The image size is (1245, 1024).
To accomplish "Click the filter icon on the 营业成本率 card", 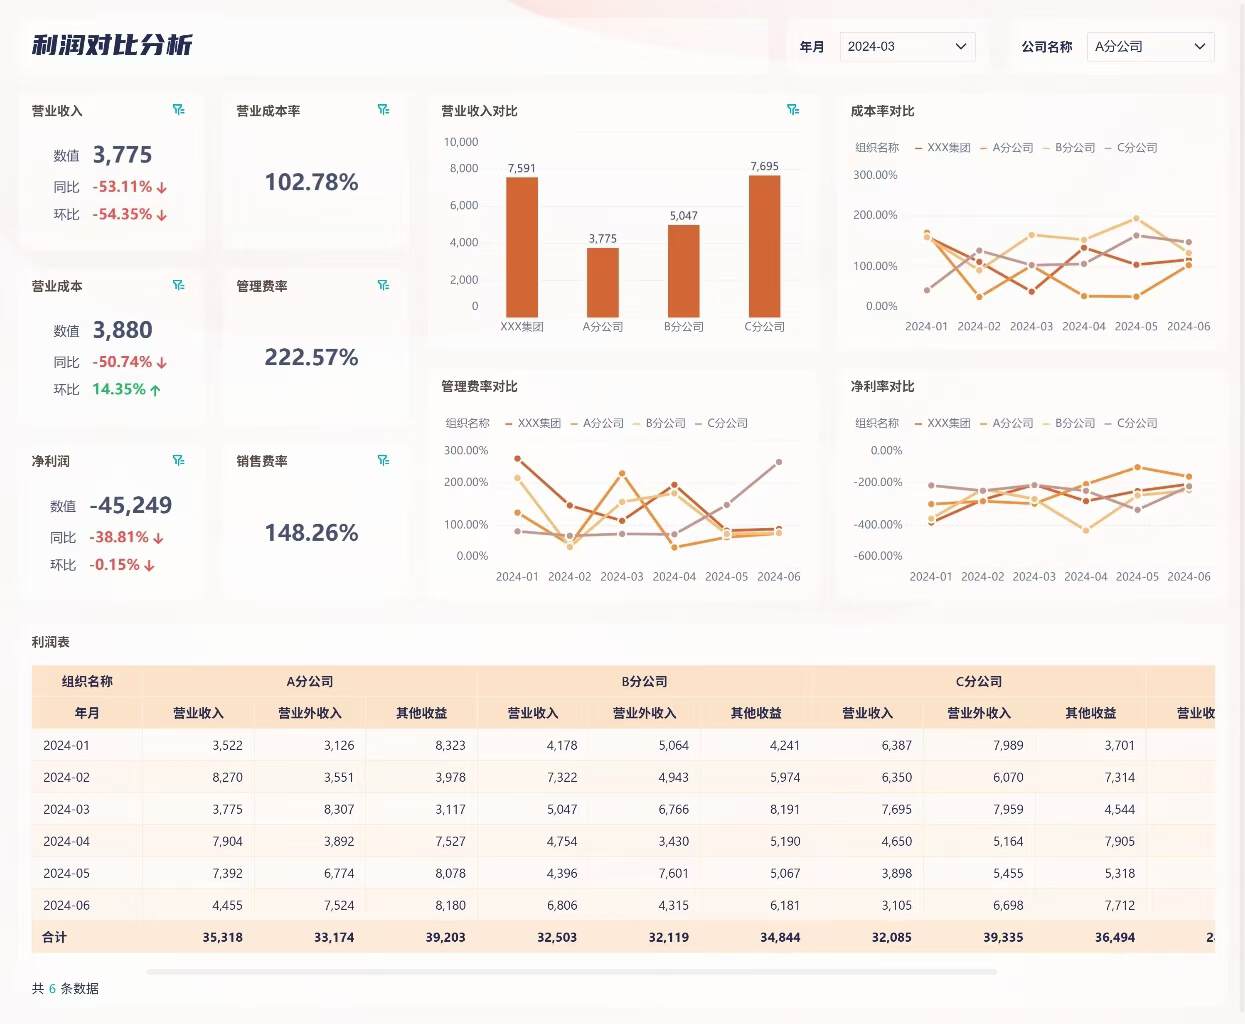I will [383, 110].
